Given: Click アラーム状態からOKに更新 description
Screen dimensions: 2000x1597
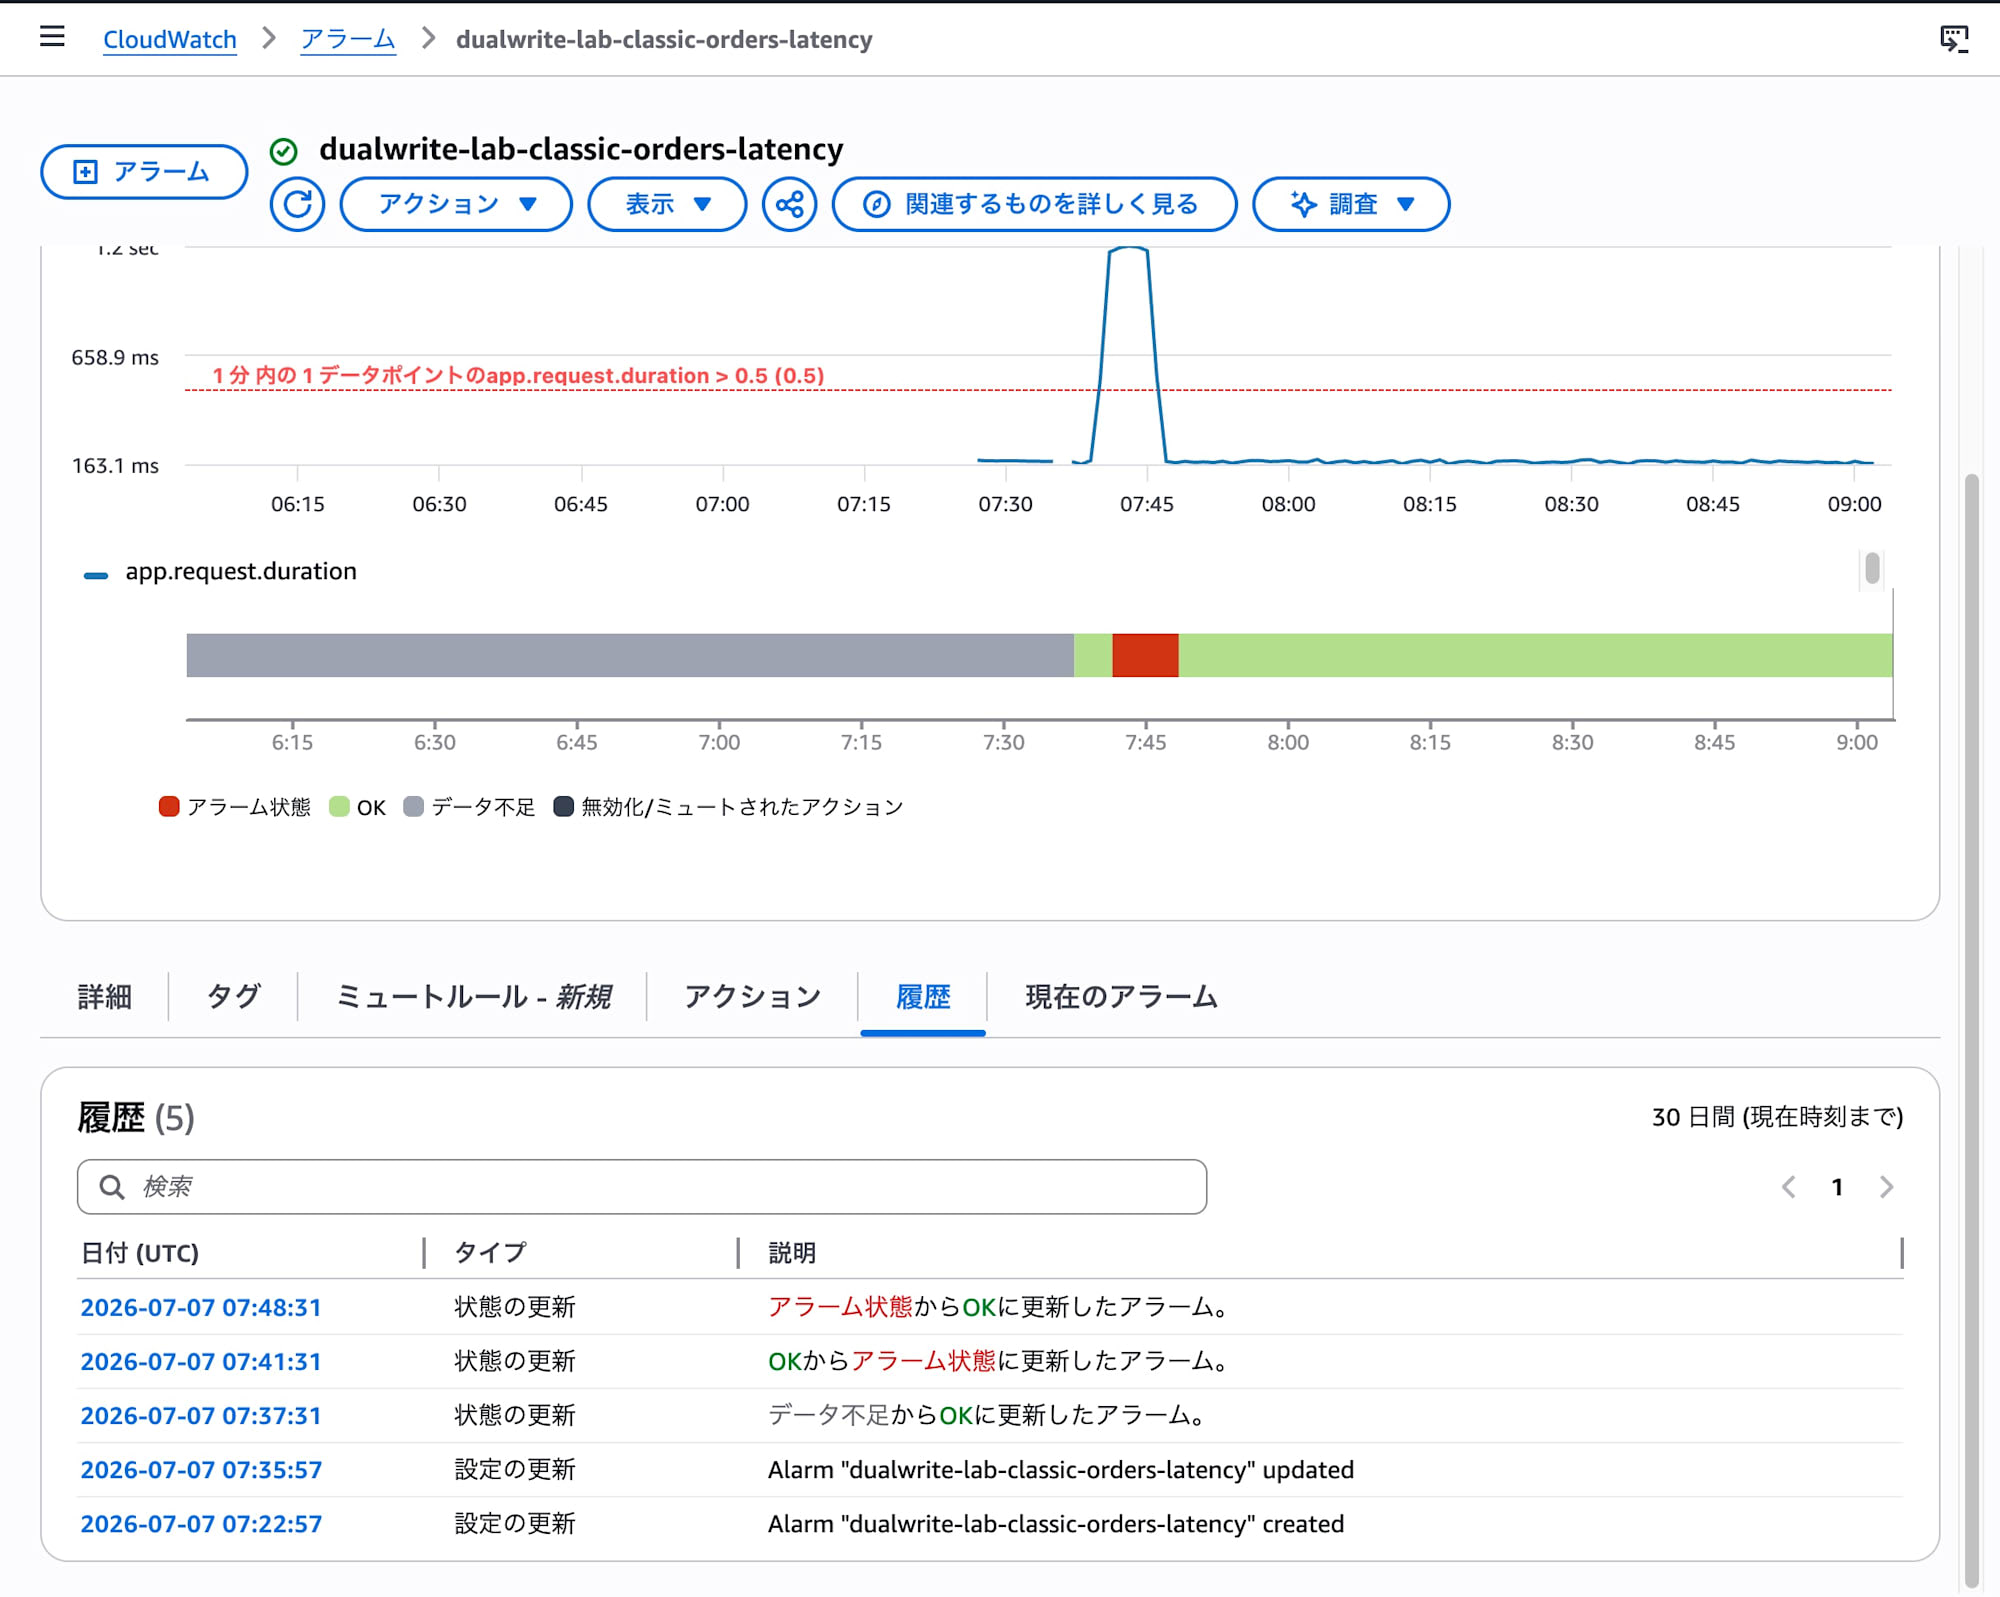Looking at the screenshot, I should 998,1307.
